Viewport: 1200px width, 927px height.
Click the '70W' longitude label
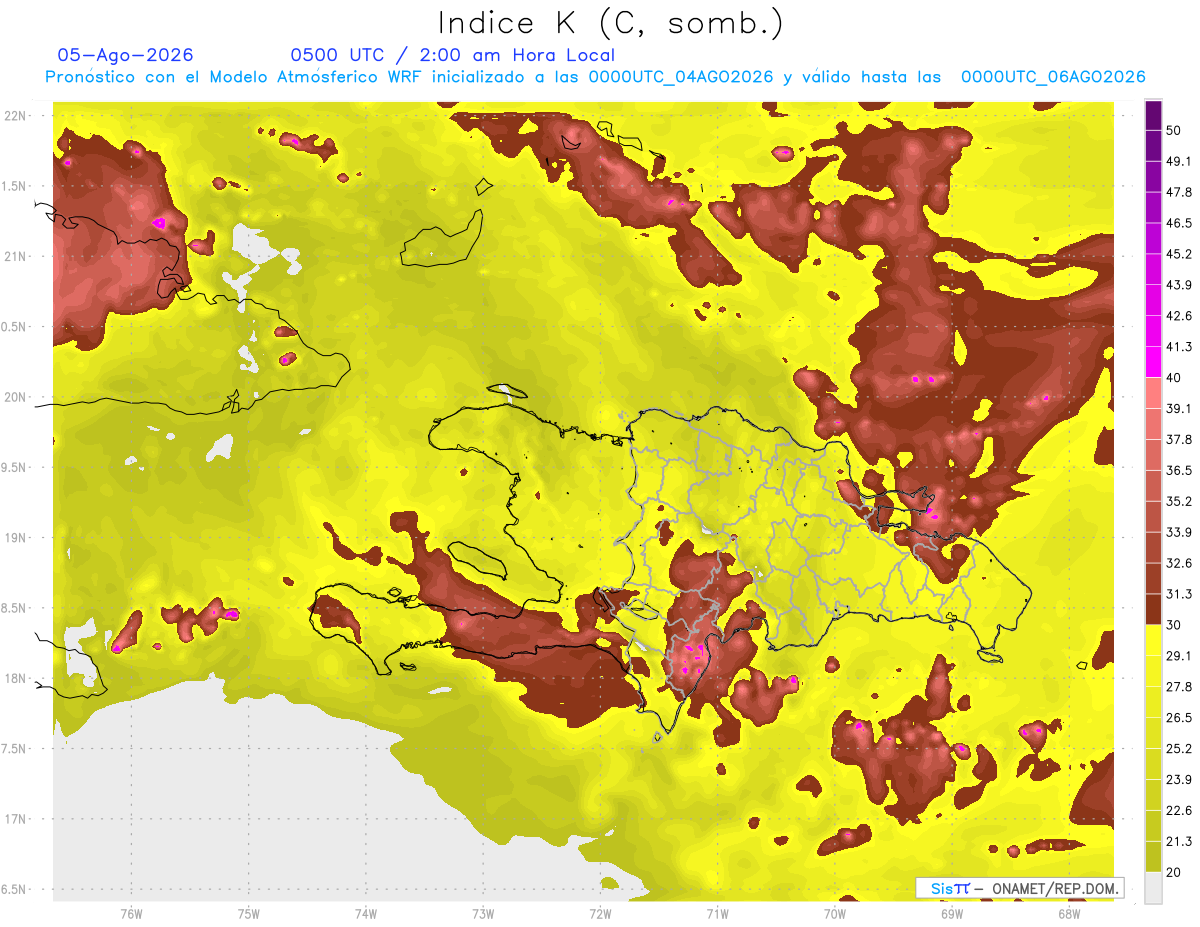coord(835,913)
